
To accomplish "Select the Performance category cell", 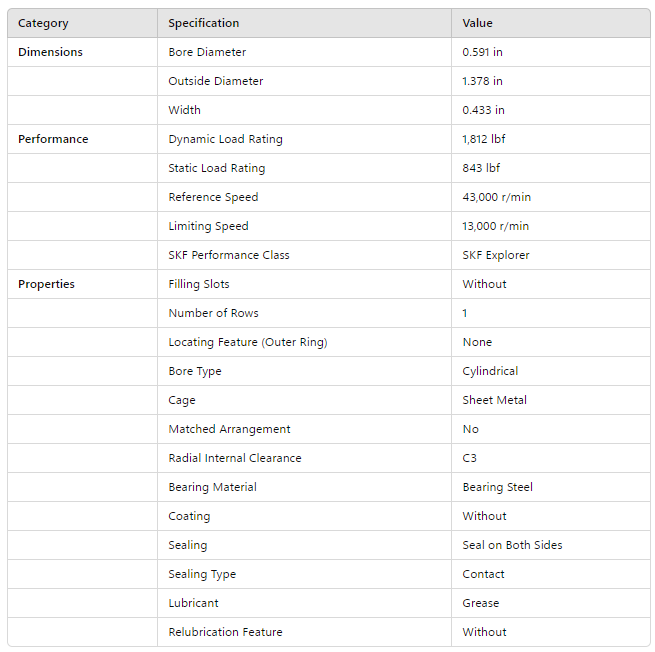I will [53, 139].
